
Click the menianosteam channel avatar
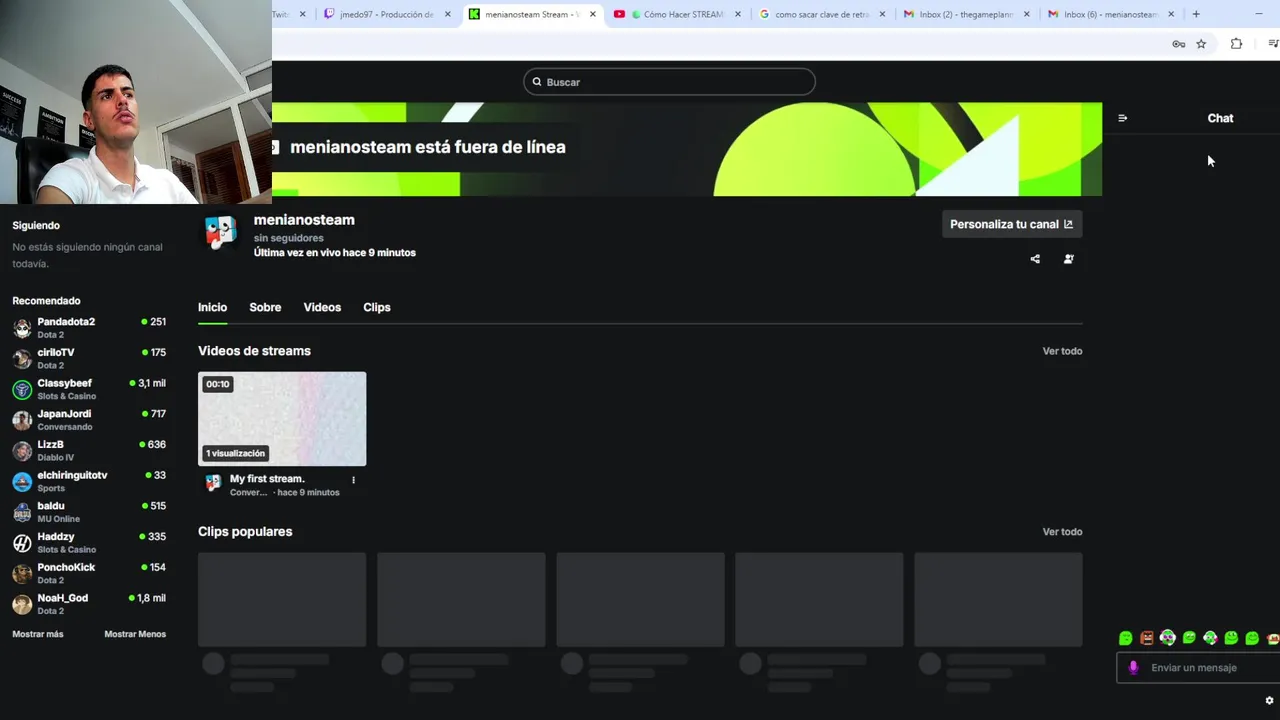pos(221,232)
